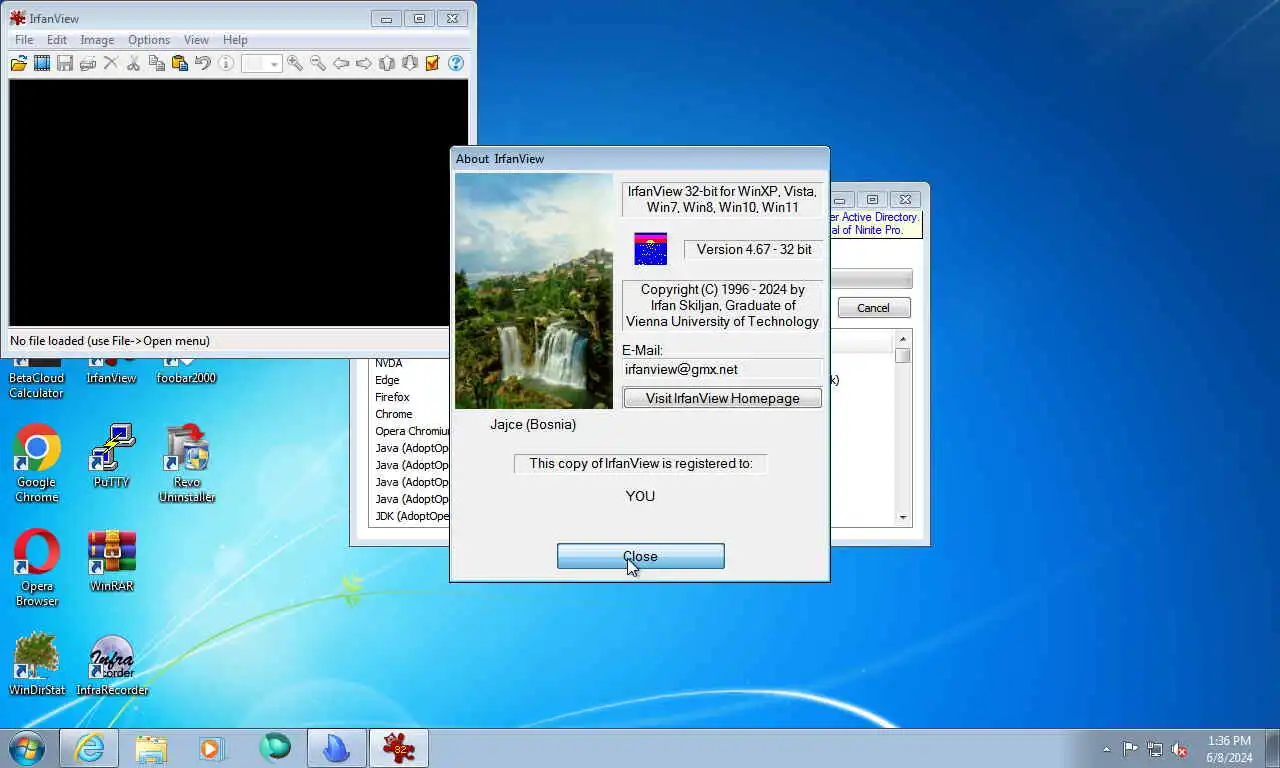Select Firefox in the Ninite list
Image resolution: width=1280 pixels, height=768 pixels.
(x=392, y=397)
